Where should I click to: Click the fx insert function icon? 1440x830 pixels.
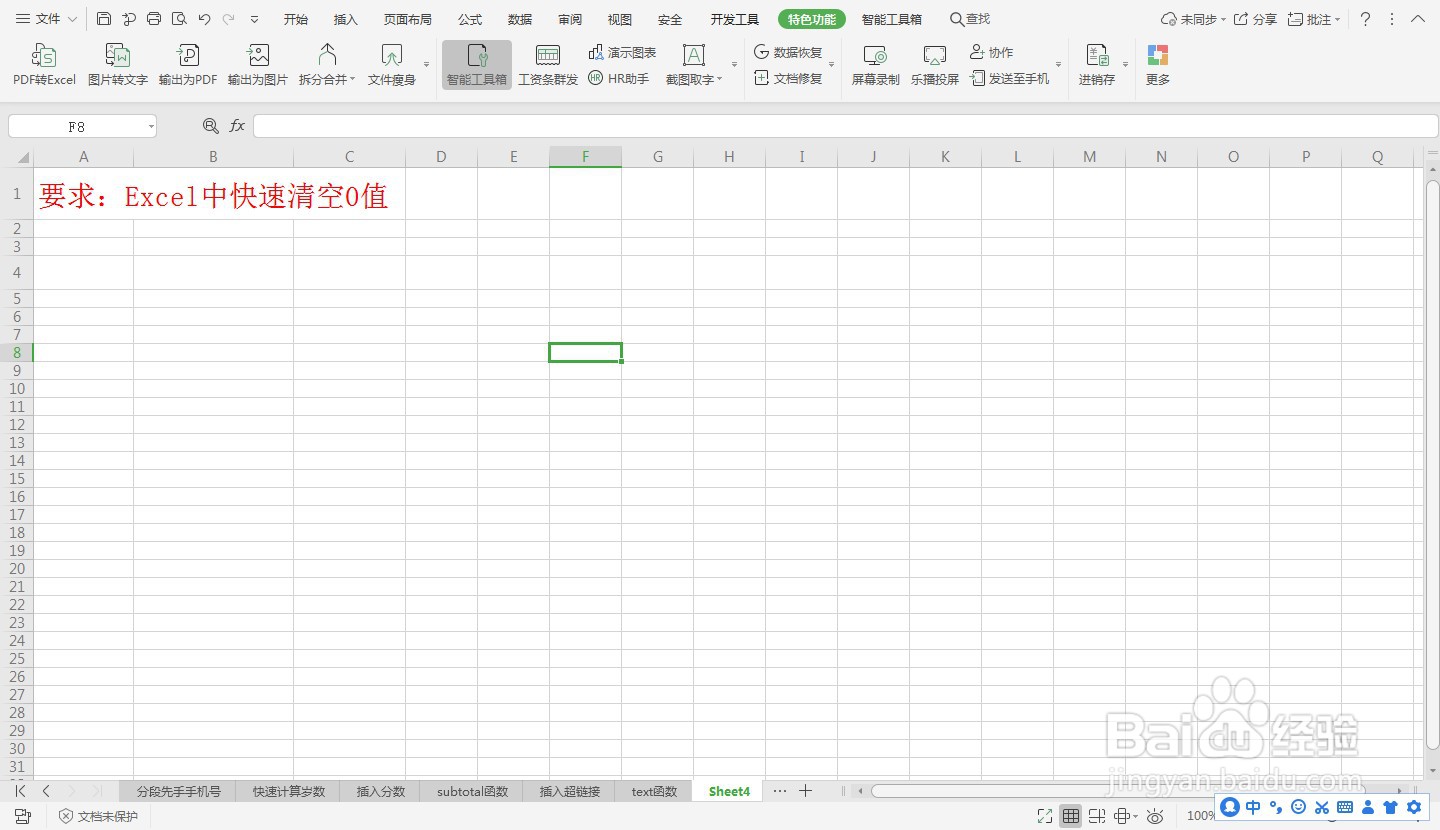(x=237, y=126)
